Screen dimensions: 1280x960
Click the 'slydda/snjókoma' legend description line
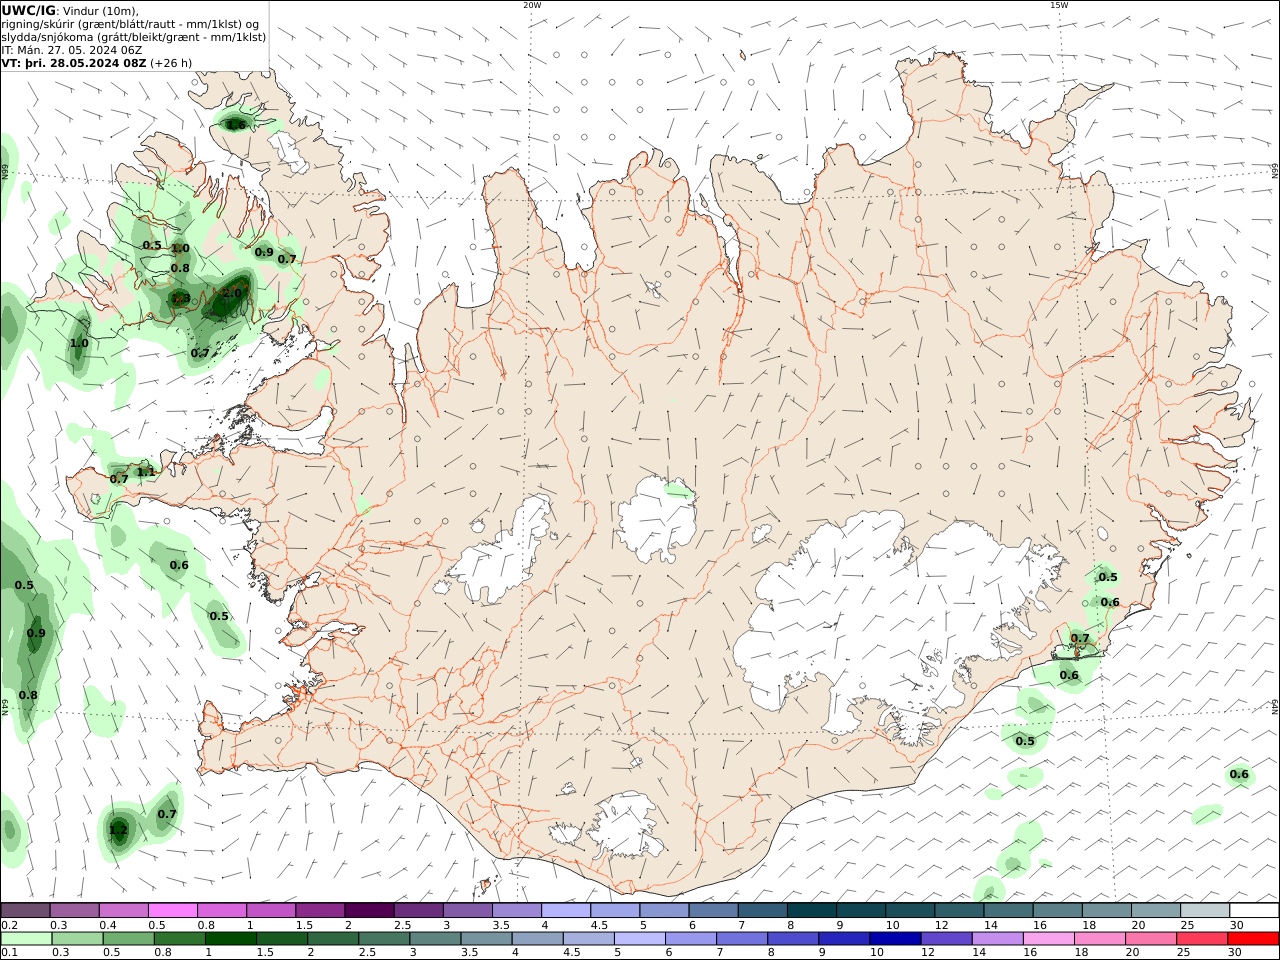[x=134, y=37]
